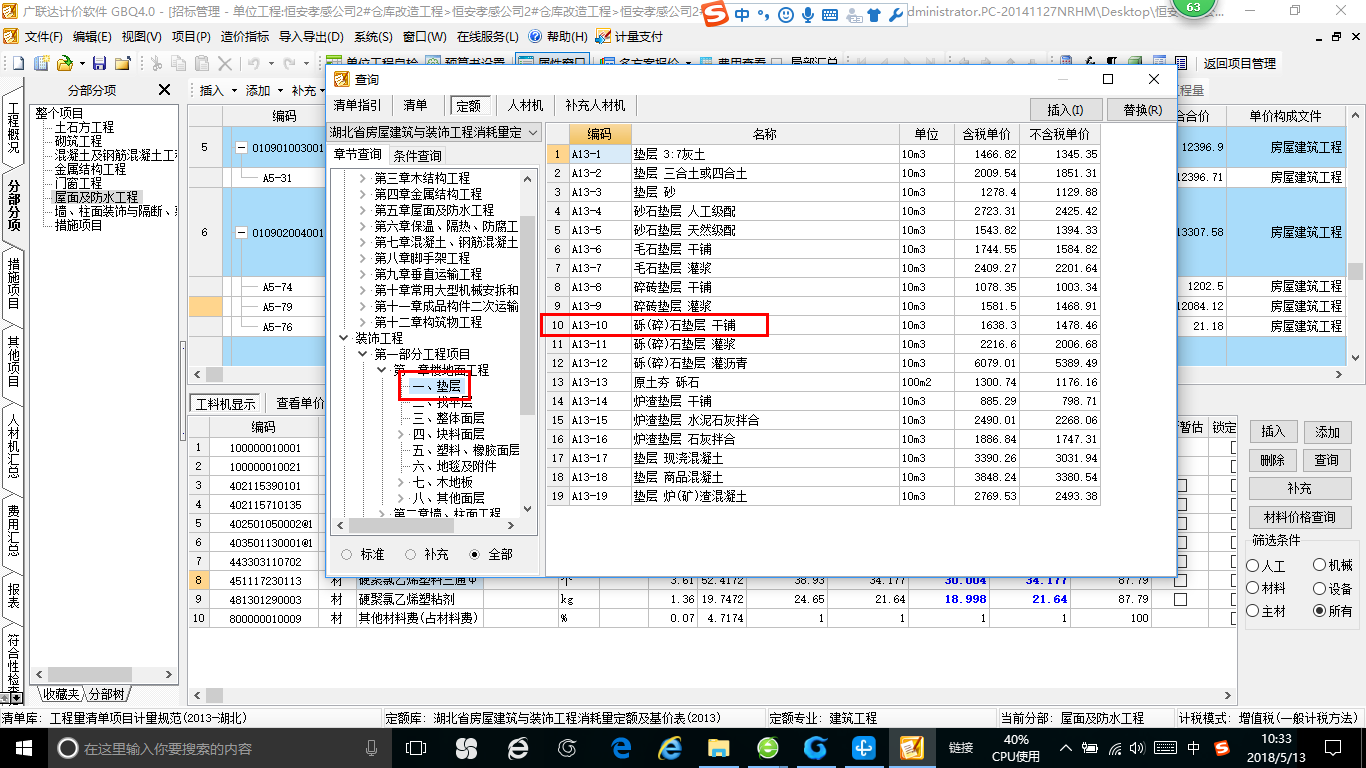Switch to the 人材机 tab in dialog

tap(525, 105)
